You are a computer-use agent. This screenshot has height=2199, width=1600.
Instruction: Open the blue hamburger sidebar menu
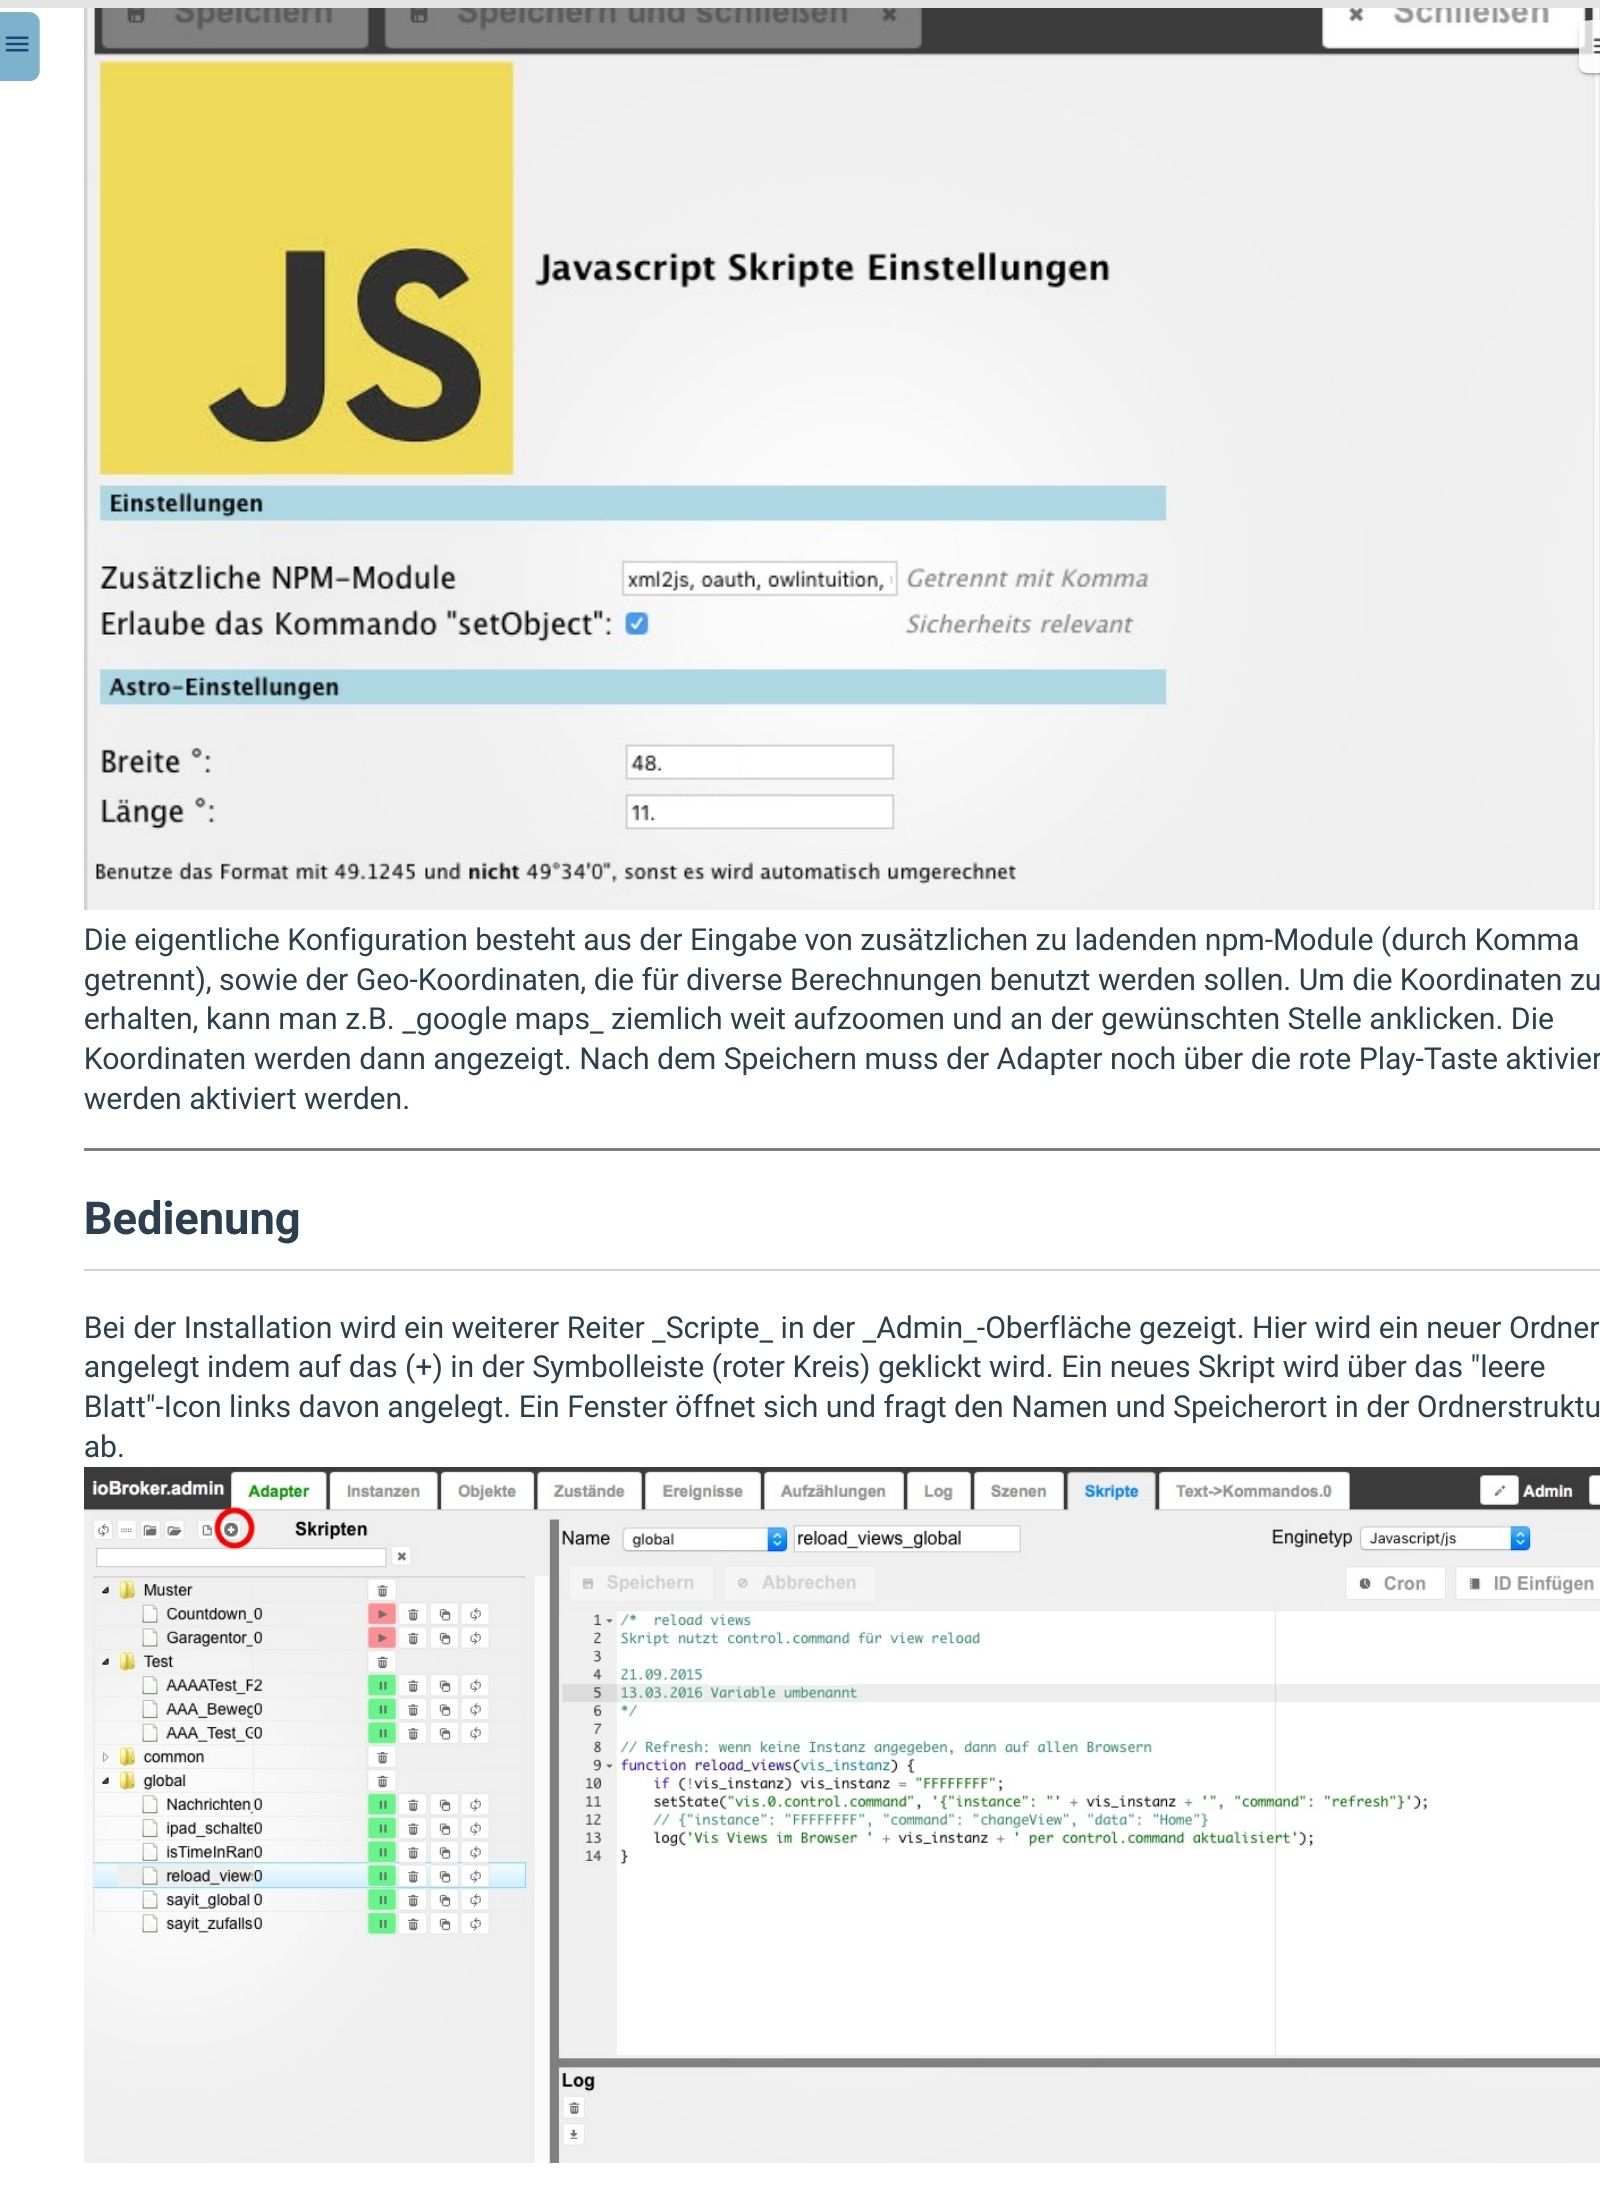coord(18,45)
